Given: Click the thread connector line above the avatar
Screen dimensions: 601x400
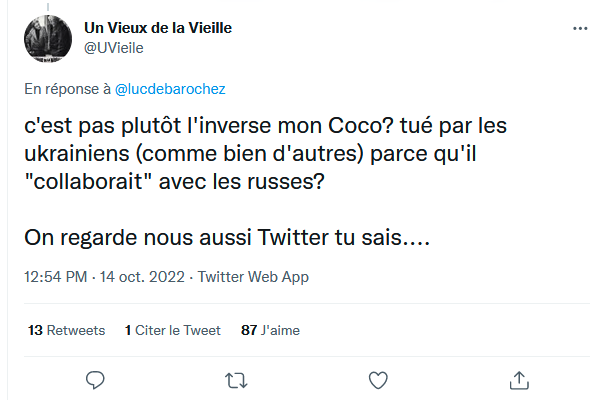Looking at the screenshot, I should point(48,7).
